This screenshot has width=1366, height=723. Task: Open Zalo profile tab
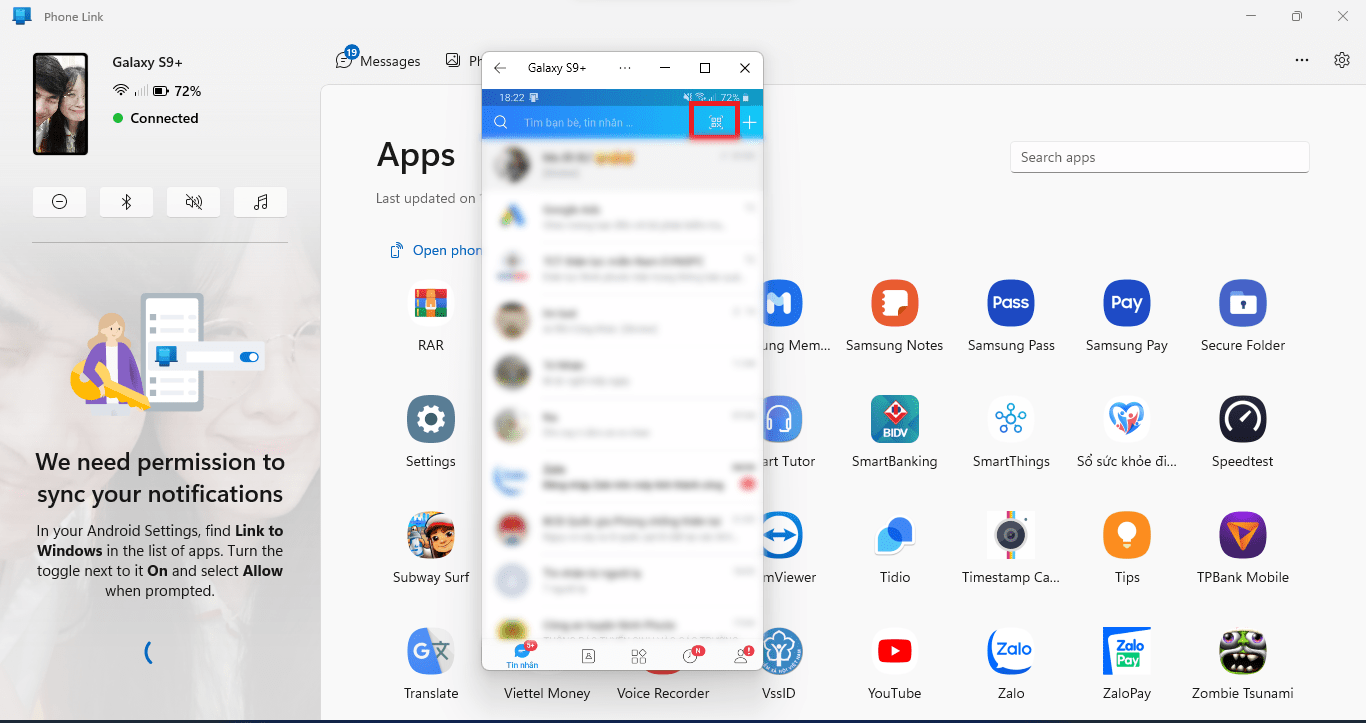742,656
